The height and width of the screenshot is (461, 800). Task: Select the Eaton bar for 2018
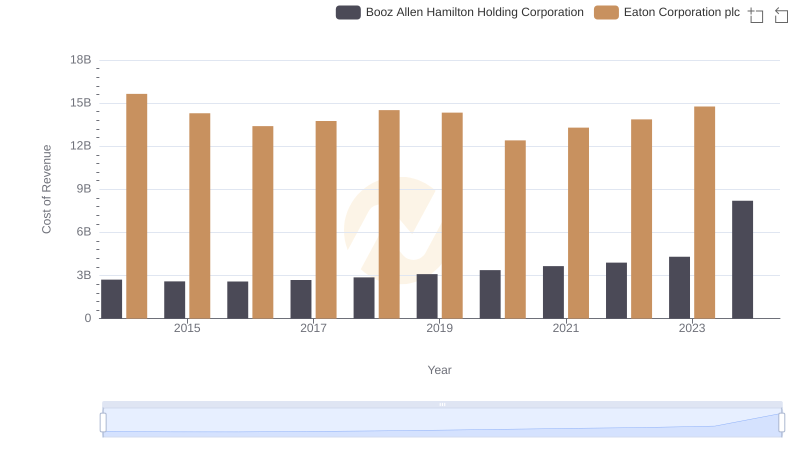click(x=389, y=214)
